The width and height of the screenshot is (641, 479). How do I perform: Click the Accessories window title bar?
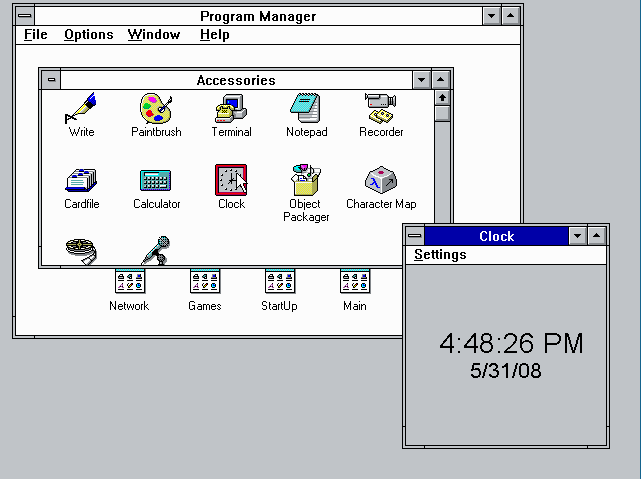pyautogui.click(x=236, y=80)
